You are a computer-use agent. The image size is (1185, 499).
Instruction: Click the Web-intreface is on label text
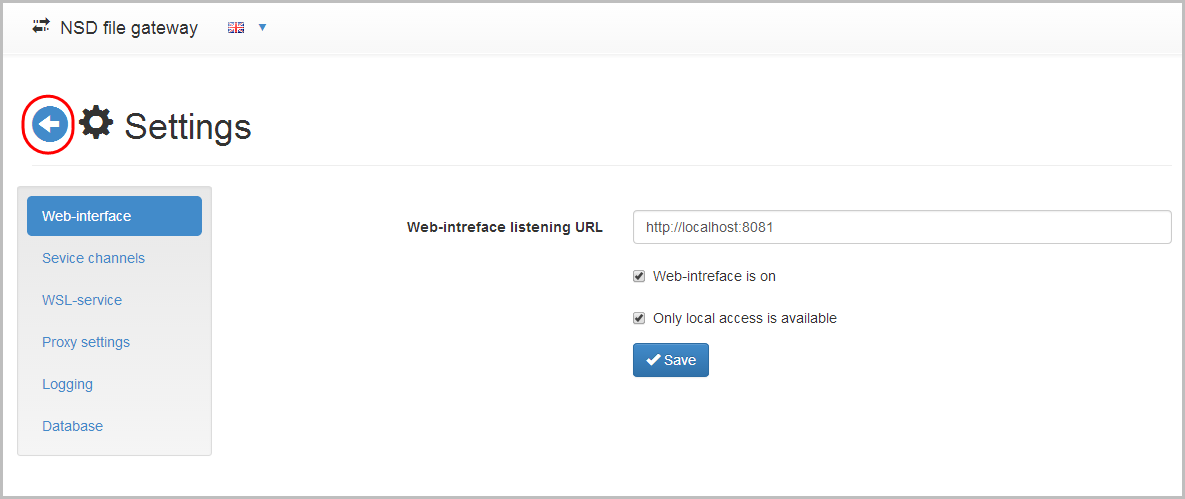(x=714, y=276)
